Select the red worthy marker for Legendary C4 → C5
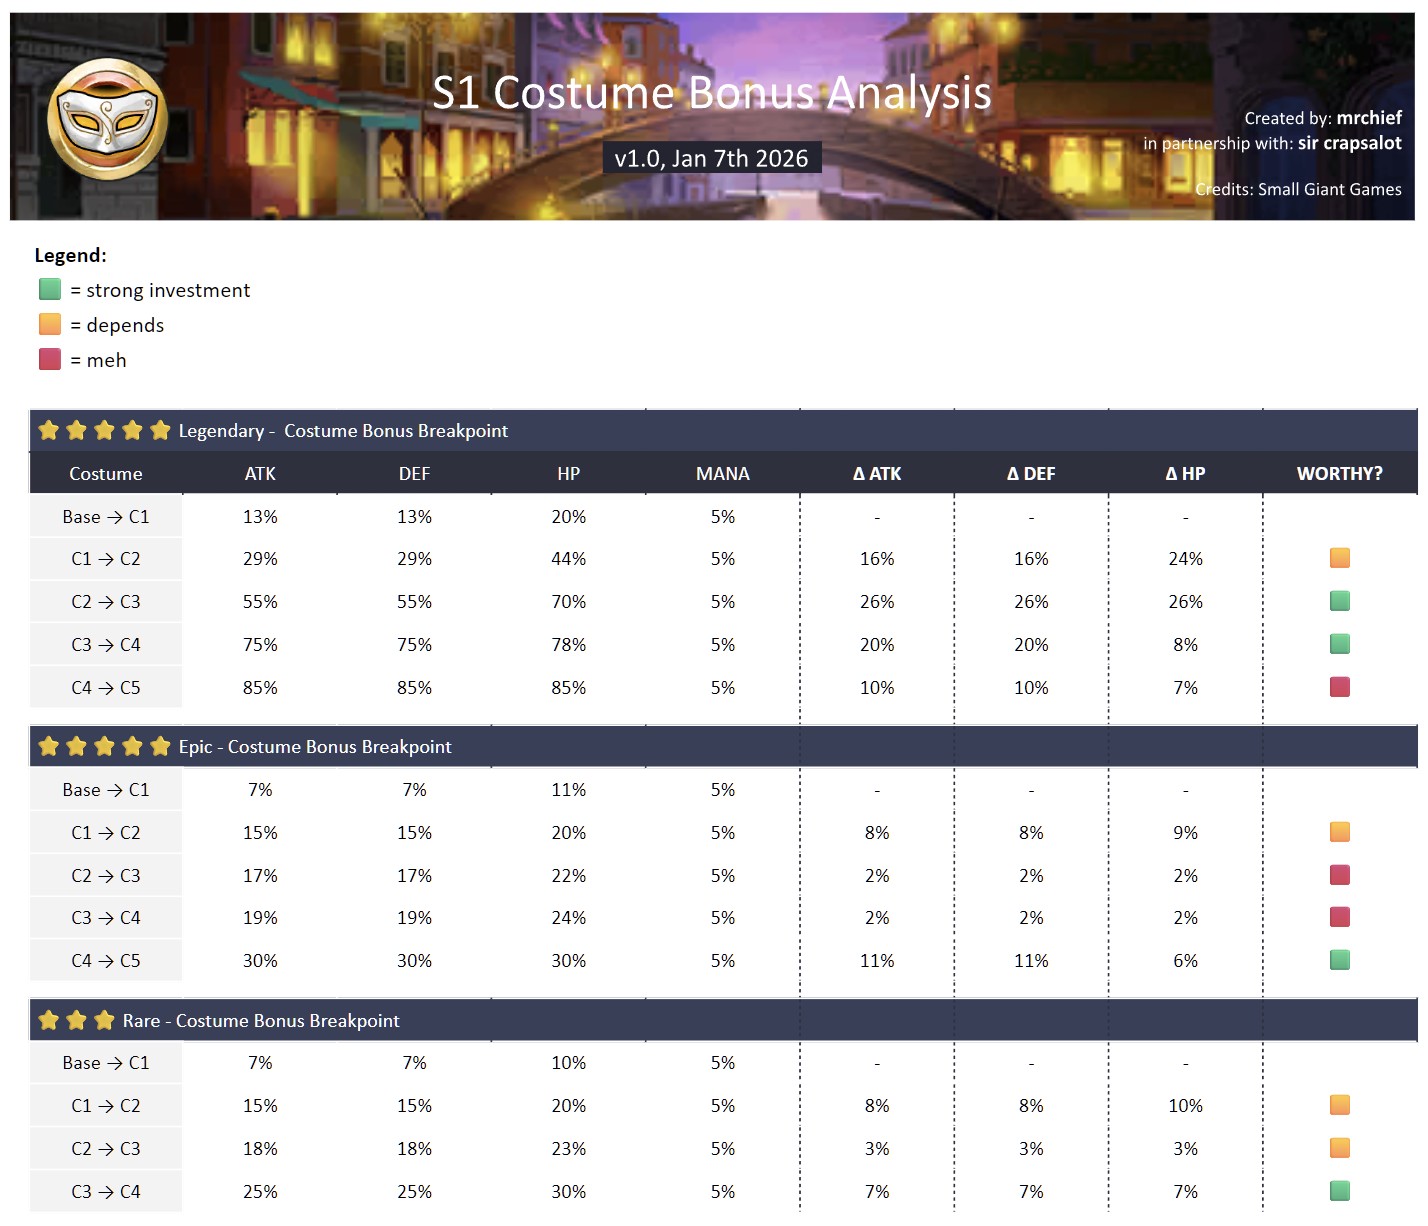Image resolution: width=1428 pixels, height=1226 pixels. [1339, 687]
